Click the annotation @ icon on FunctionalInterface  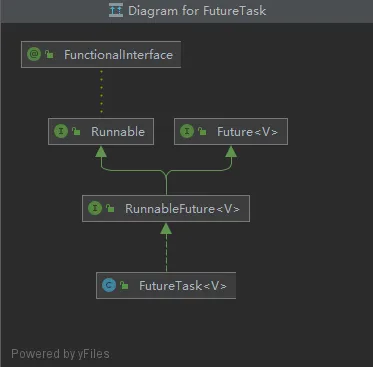coord(34,54)
